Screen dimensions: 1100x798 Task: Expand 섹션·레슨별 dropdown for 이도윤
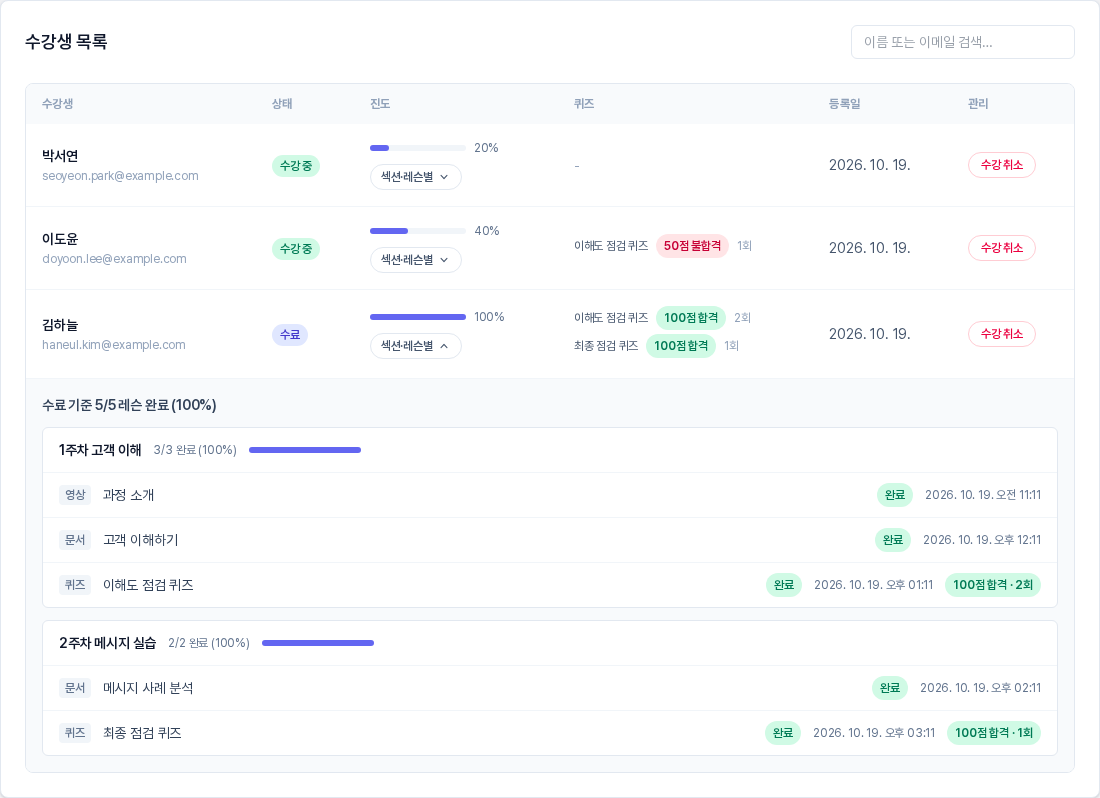[x=415, y=259]
